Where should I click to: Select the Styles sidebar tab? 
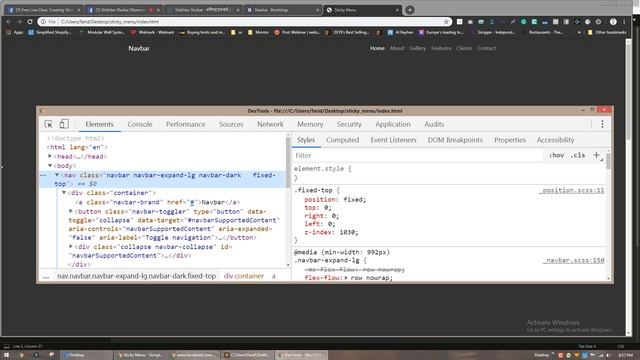306,140
